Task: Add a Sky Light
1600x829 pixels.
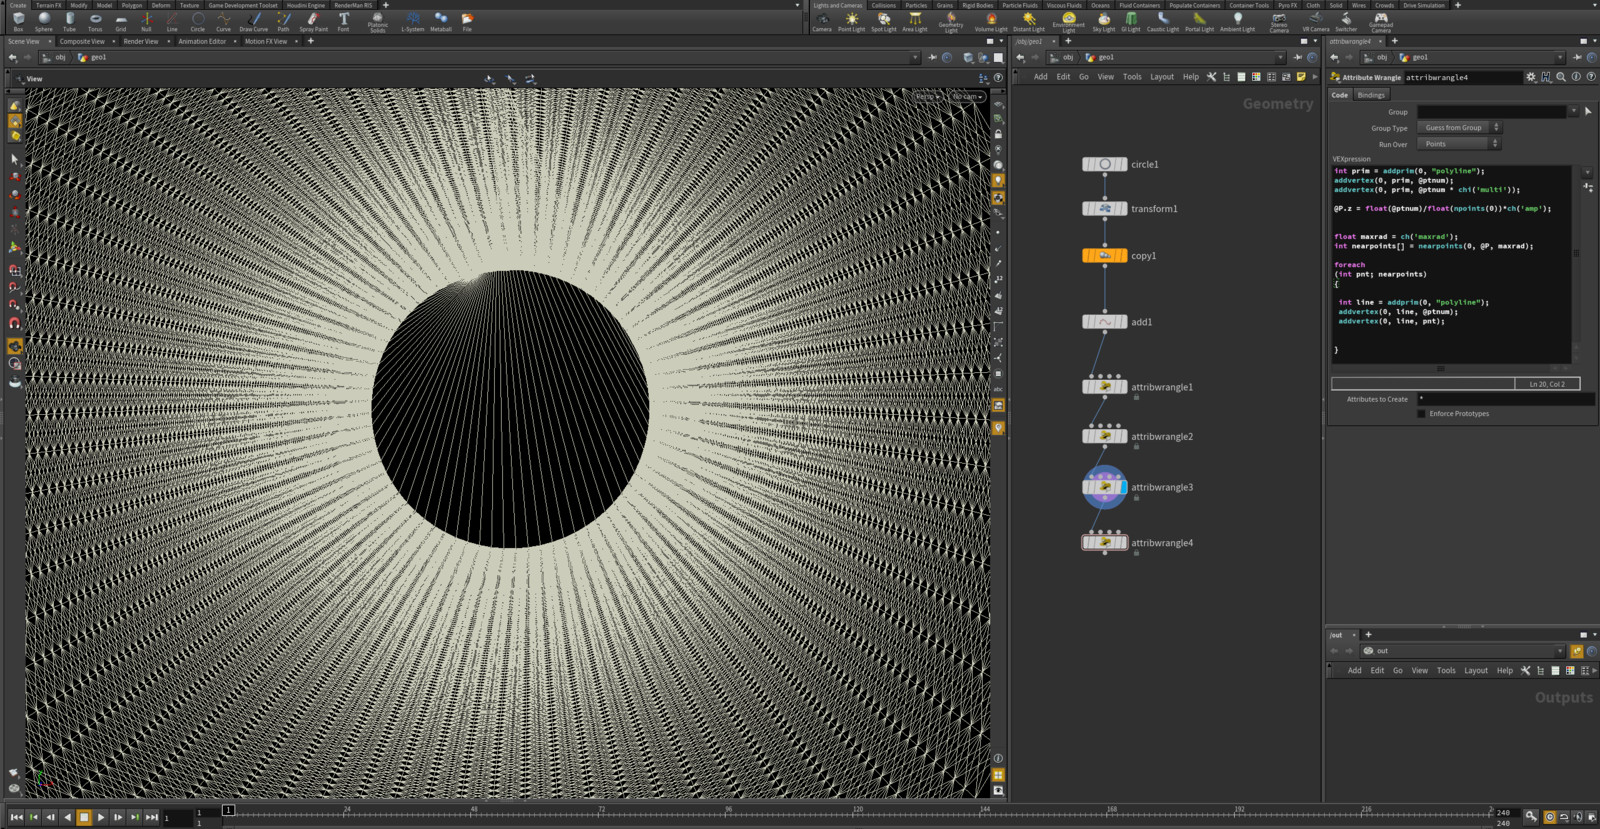Action: [1104, 22]
